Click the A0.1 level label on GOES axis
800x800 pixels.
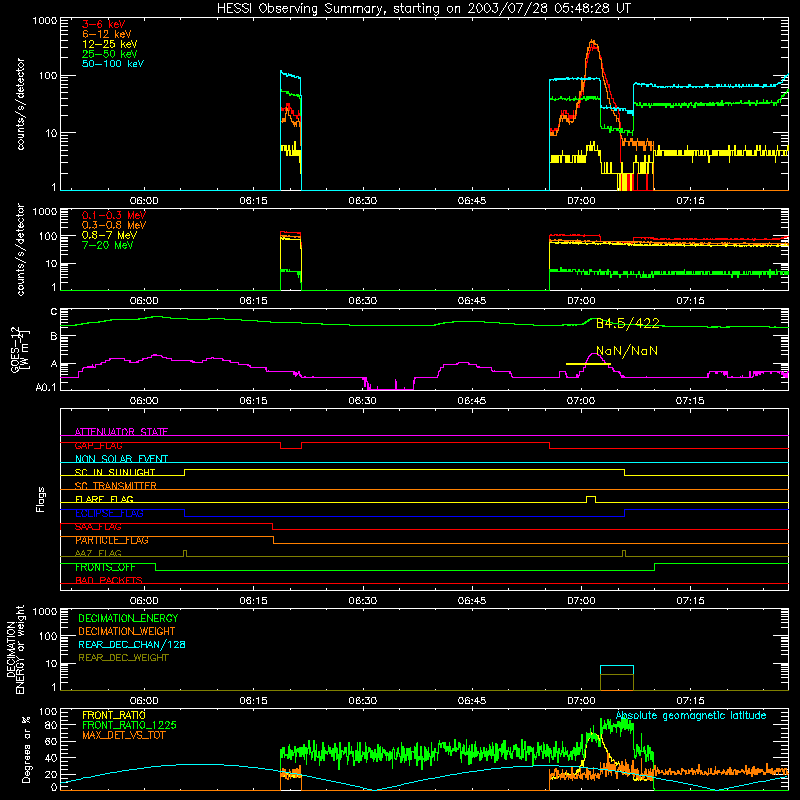pos(46,387)
